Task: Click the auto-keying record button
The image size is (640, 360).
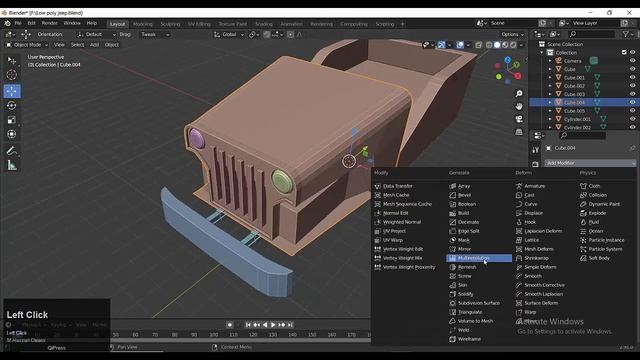Action: [230, 325]
